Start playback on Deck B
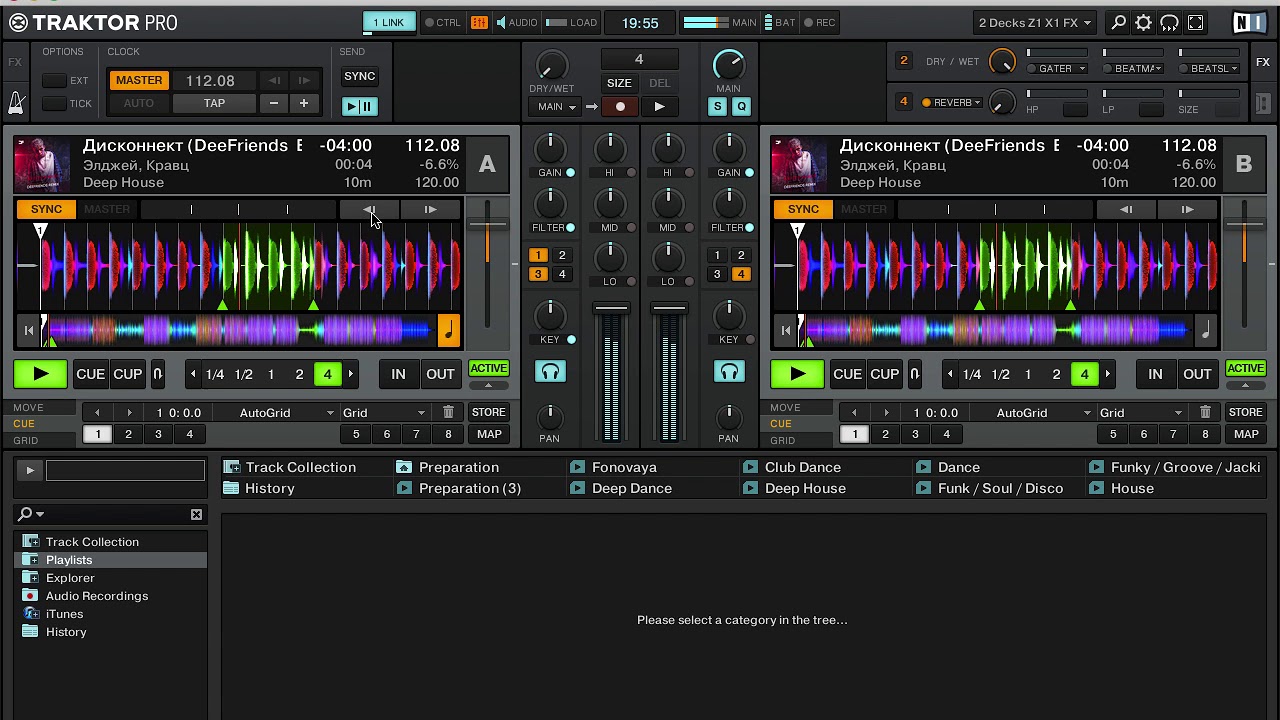The image size is (1280, 720). point(797,374)
